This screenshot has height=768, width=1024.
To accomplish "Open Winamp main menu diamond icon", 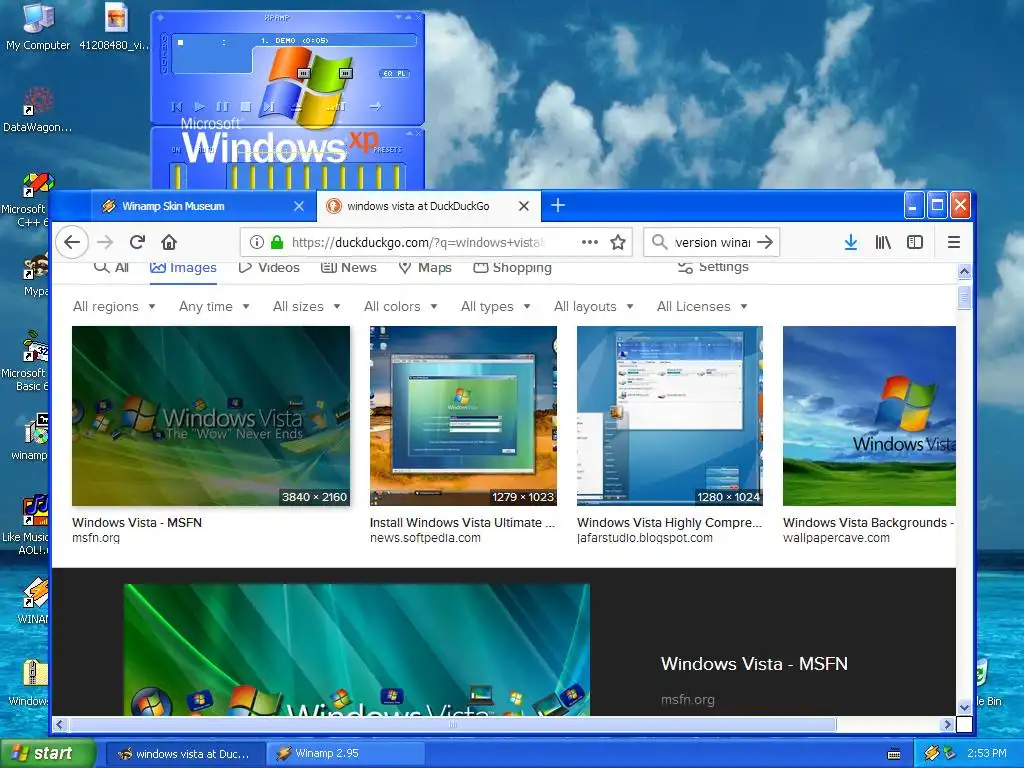I will pos(161,18).
